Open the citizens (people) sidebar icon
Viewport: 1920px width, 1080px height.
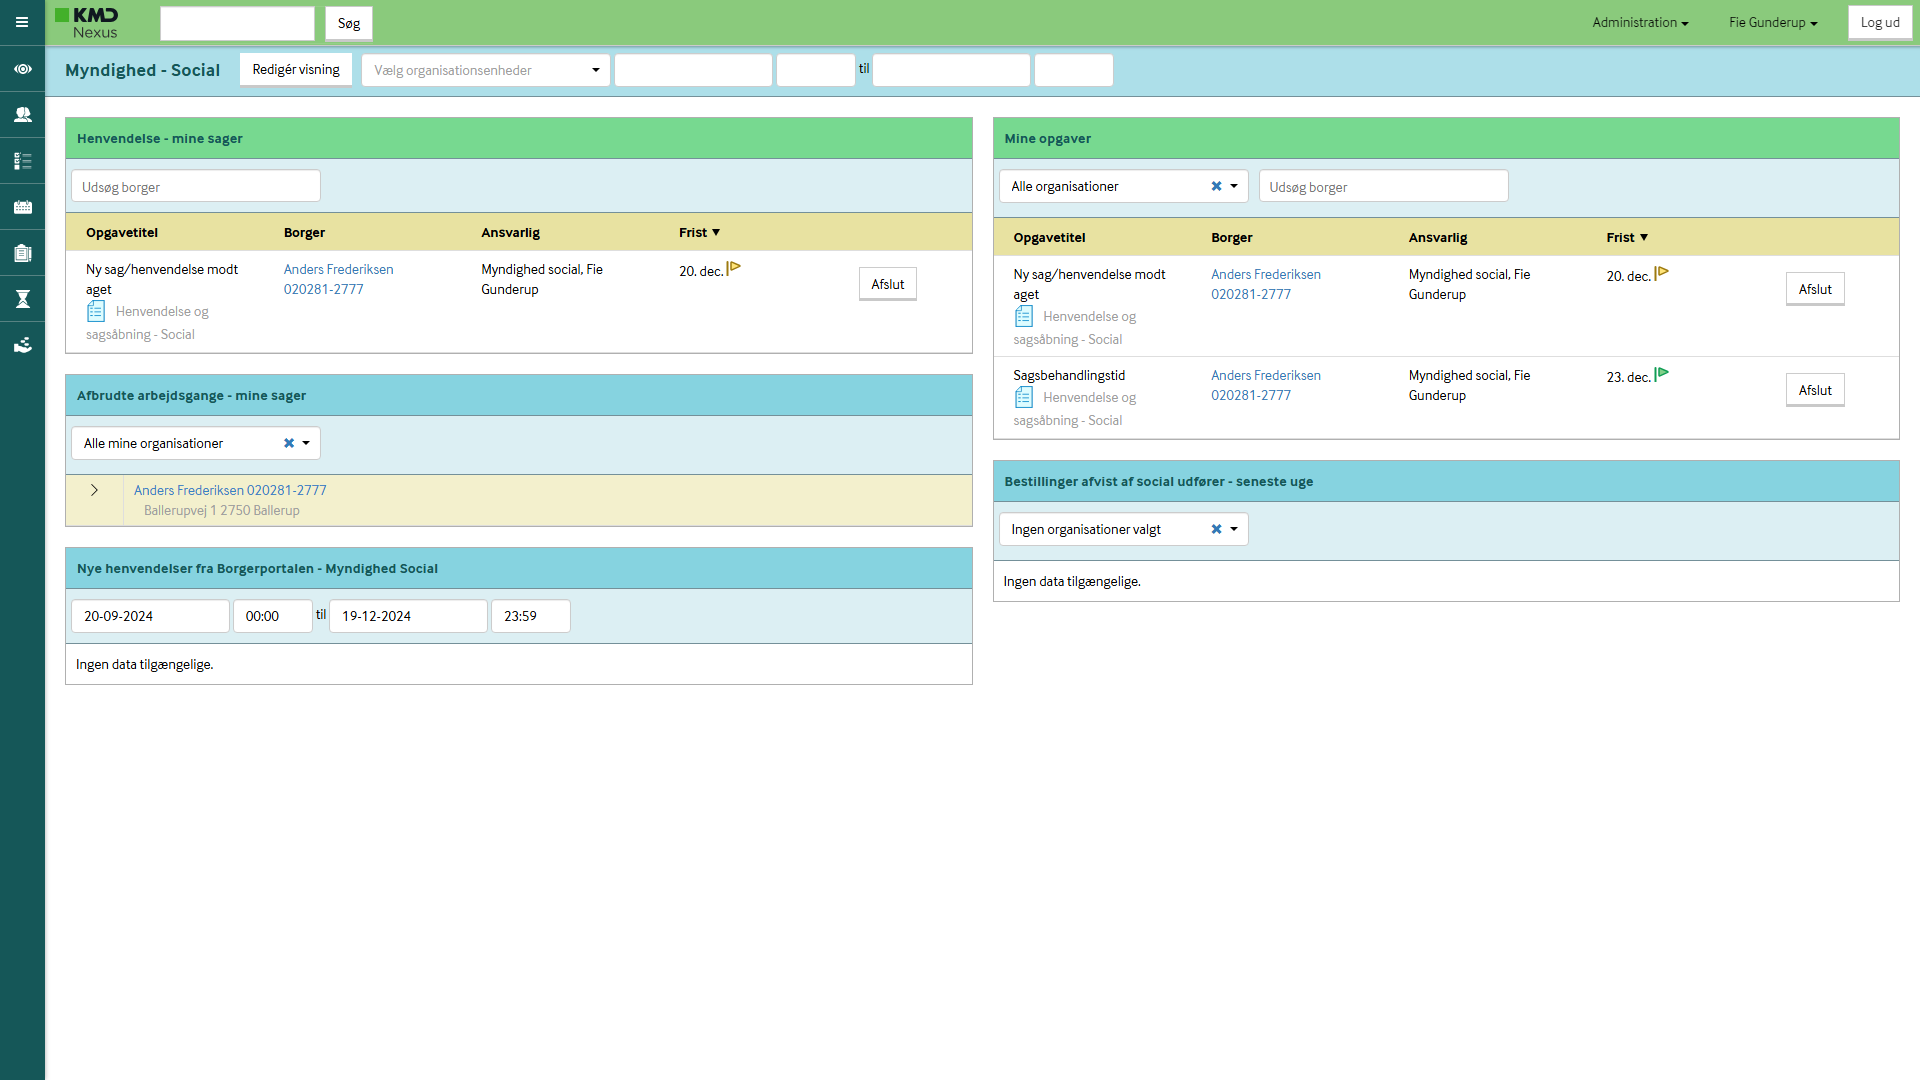[22, 115]
